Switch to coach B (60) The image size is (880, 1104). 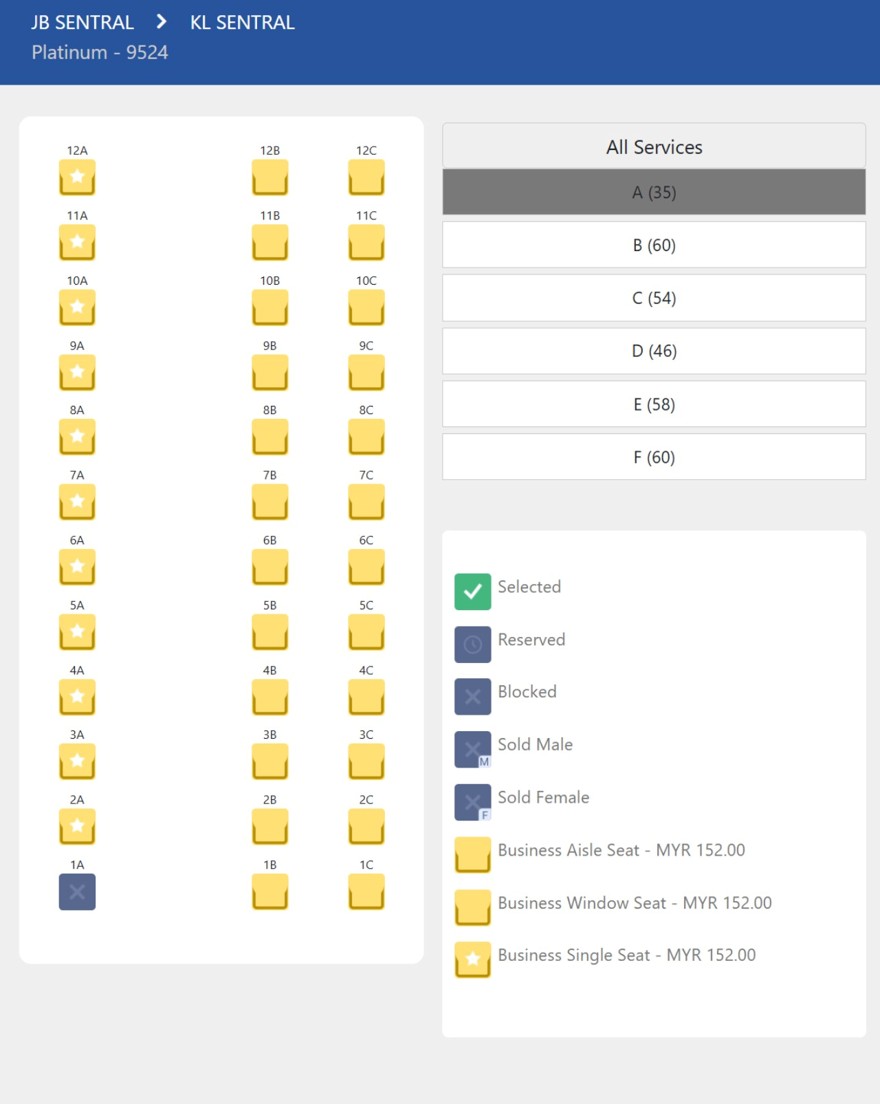click(654, 245)
